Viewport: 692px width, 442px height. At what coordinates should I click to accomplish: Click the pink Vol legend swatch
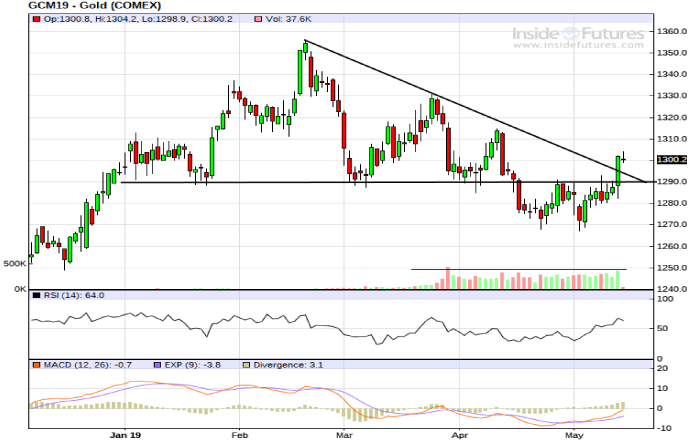pos(231,19)
